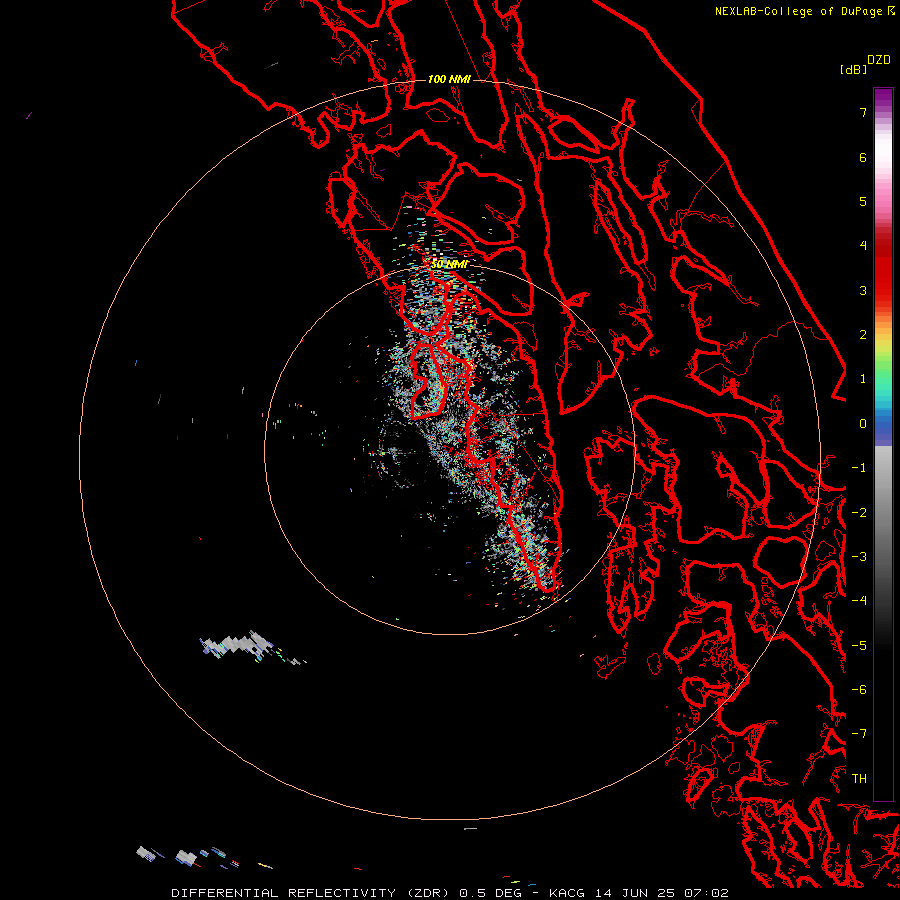Click the -1 value on the color scale
Image resolution: width=900 pixels, height=900 pixels.
(x=859, y=468)
